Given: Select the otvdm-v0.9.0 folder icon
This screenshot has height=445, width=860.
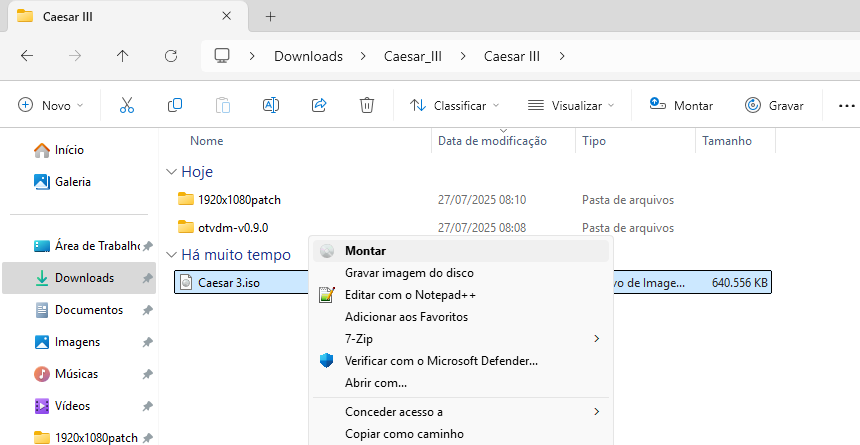Looking at the screenshot, I should coord(186,227).
